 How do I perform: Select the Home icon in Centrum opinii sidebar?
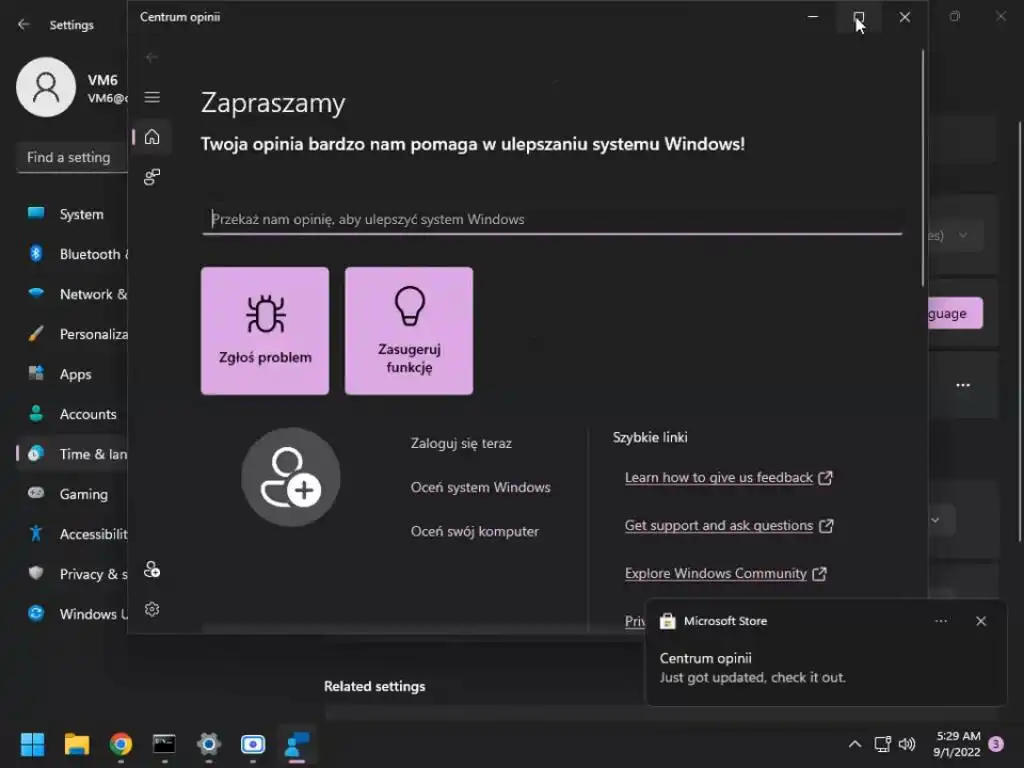point(152,137)
